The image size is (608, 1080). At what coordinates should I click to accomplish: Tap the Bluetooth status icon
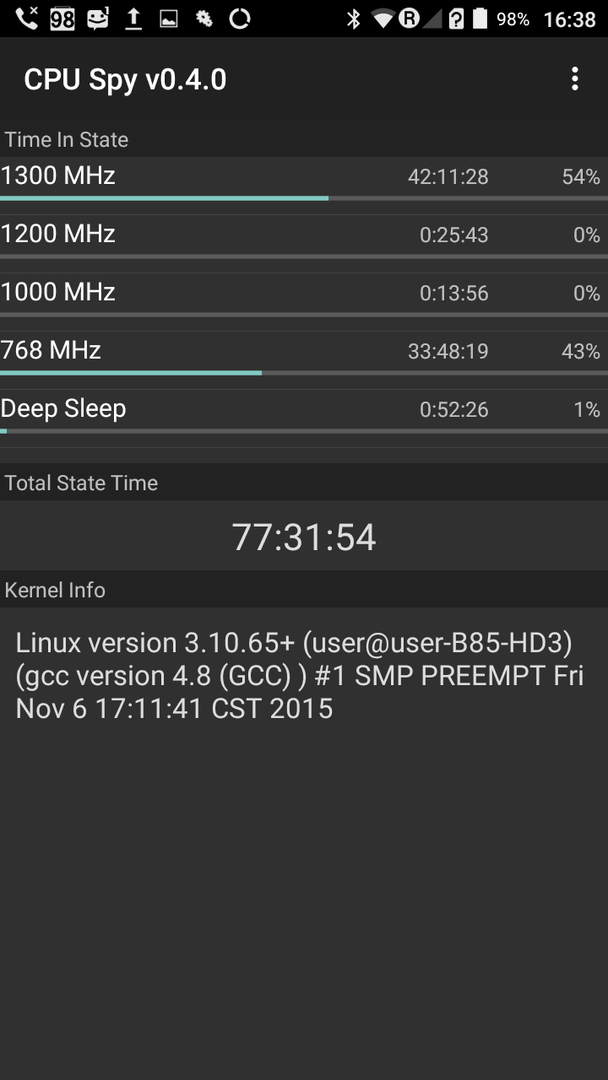[353, 19]
